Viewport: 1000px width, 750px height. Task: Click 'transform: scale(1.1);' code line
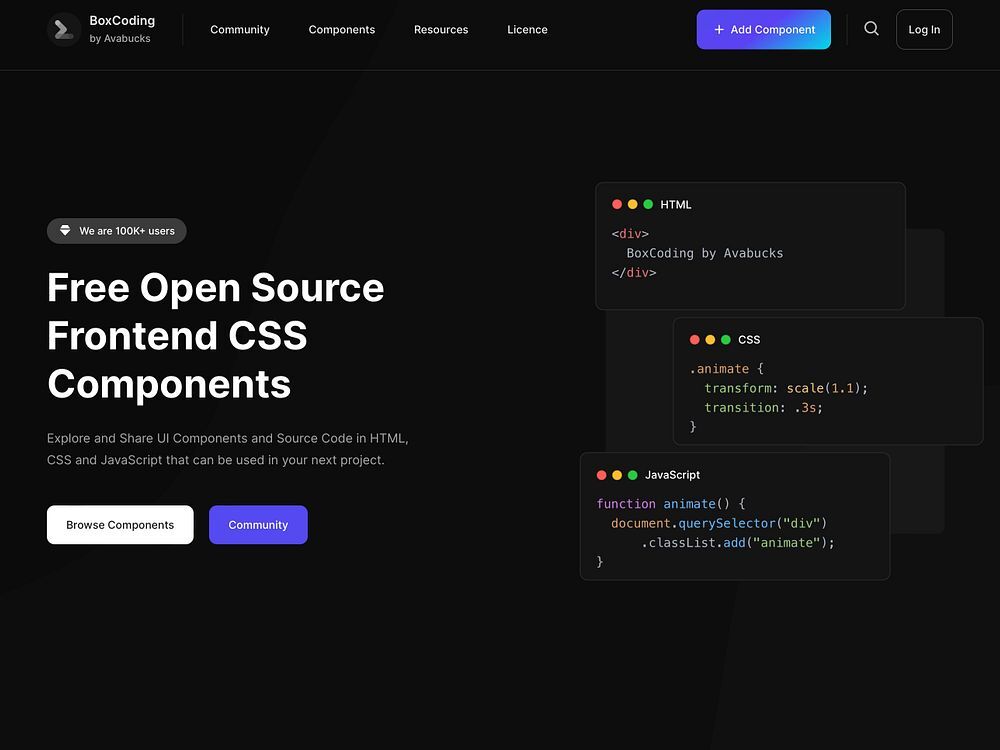(786, 388)
